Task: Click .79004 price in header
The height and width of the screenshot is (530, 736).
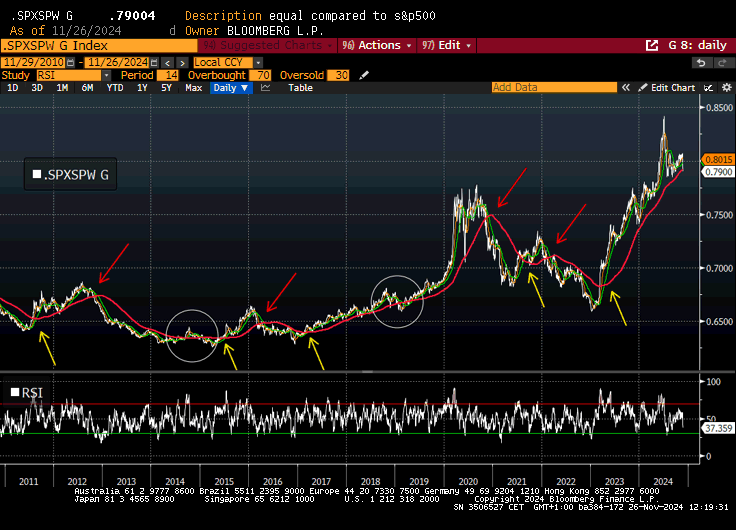Action: click(x=132, y=16)
